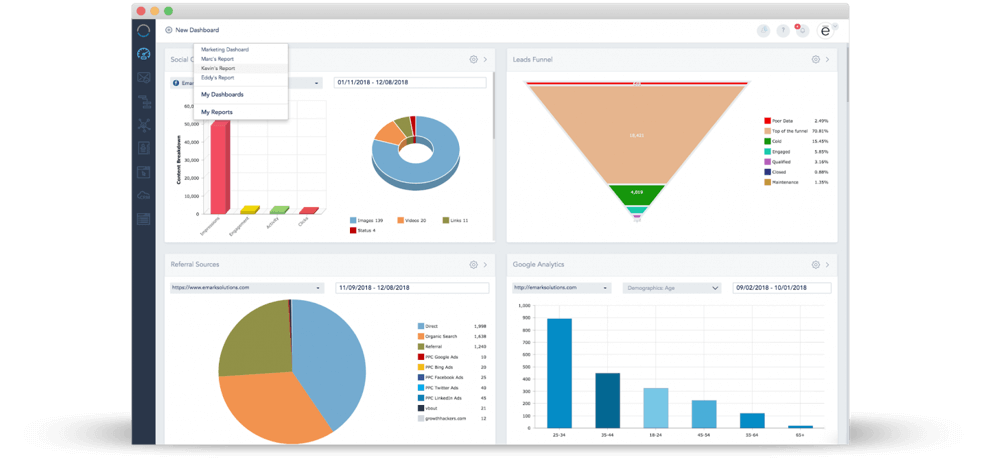The width and height of the screenshot is (988, 462).
Task: Open the Dashboard speedometer icon in sidebar
Action: click(144, 54)
